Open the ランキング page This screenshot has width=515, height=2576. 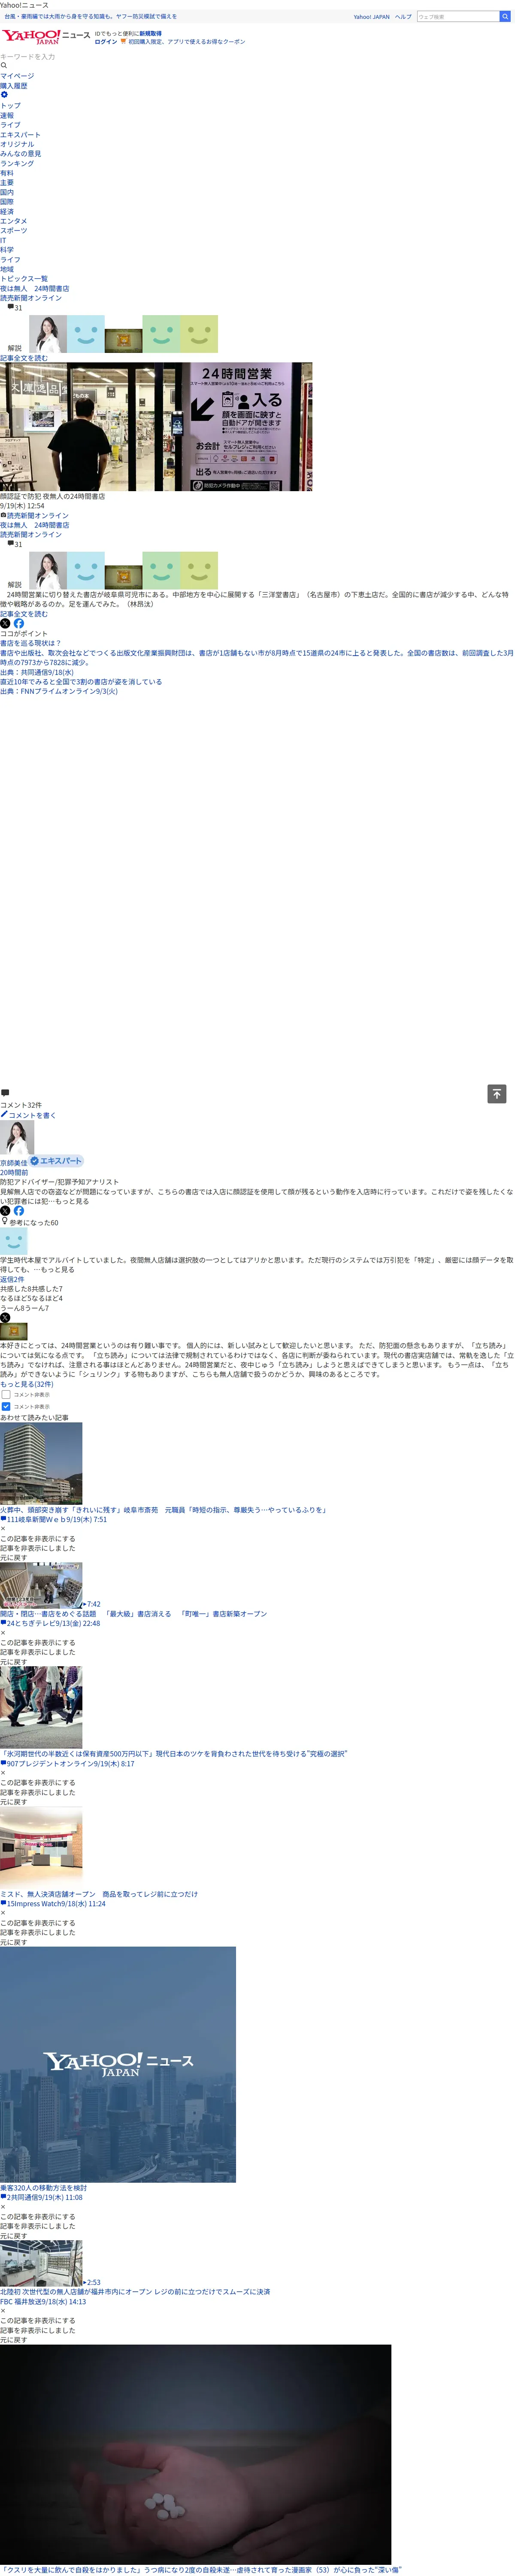click(17, 163)
